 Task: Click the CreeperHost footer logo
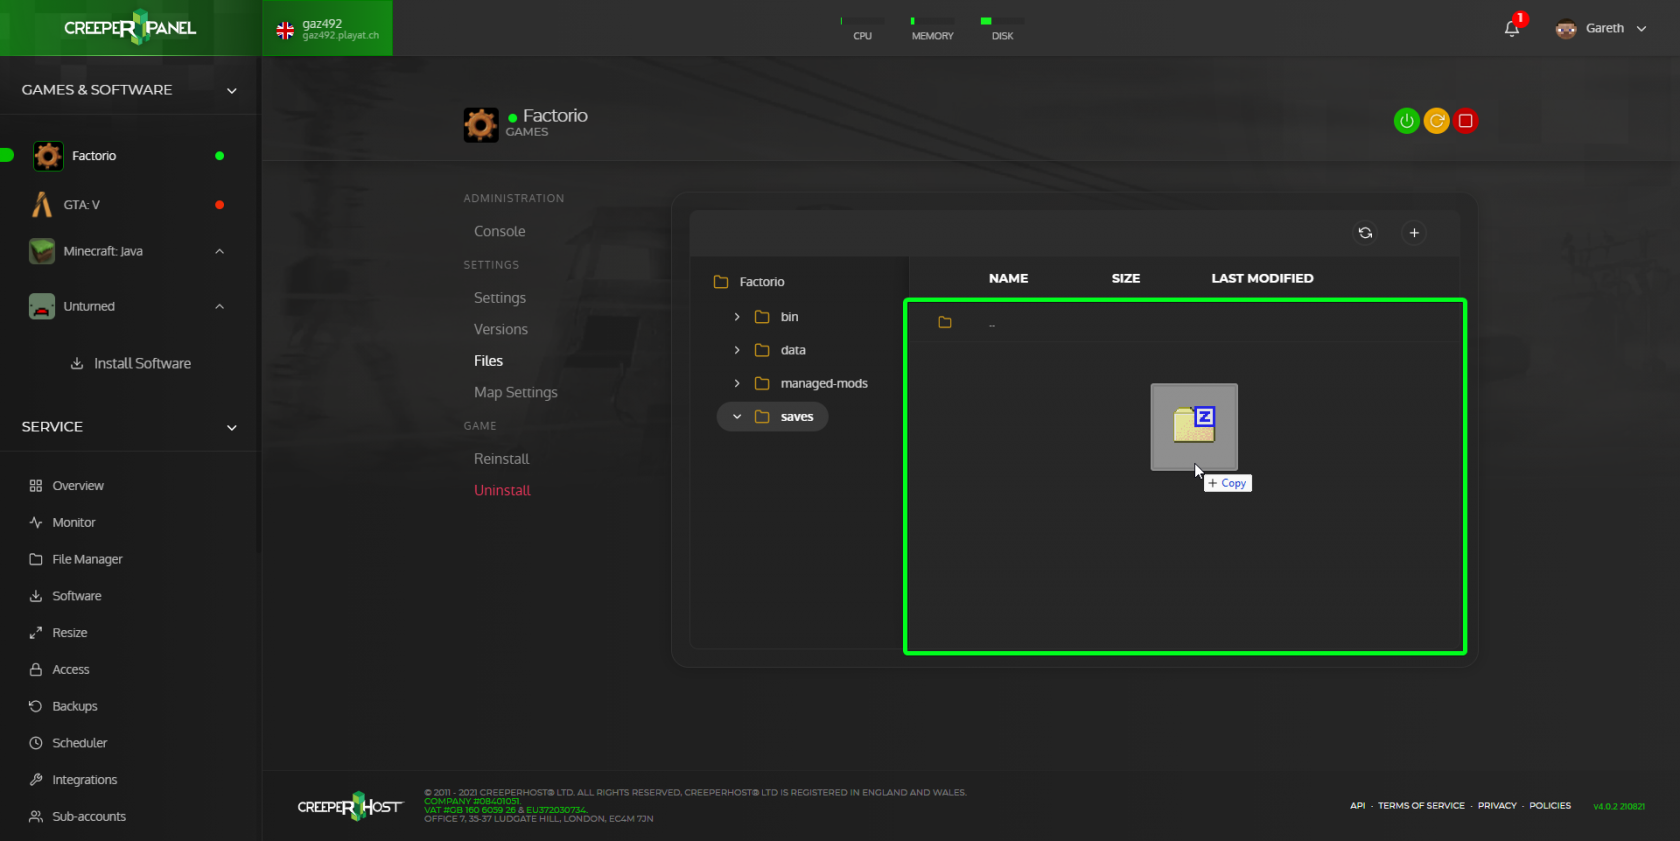[x=350, y=806]
